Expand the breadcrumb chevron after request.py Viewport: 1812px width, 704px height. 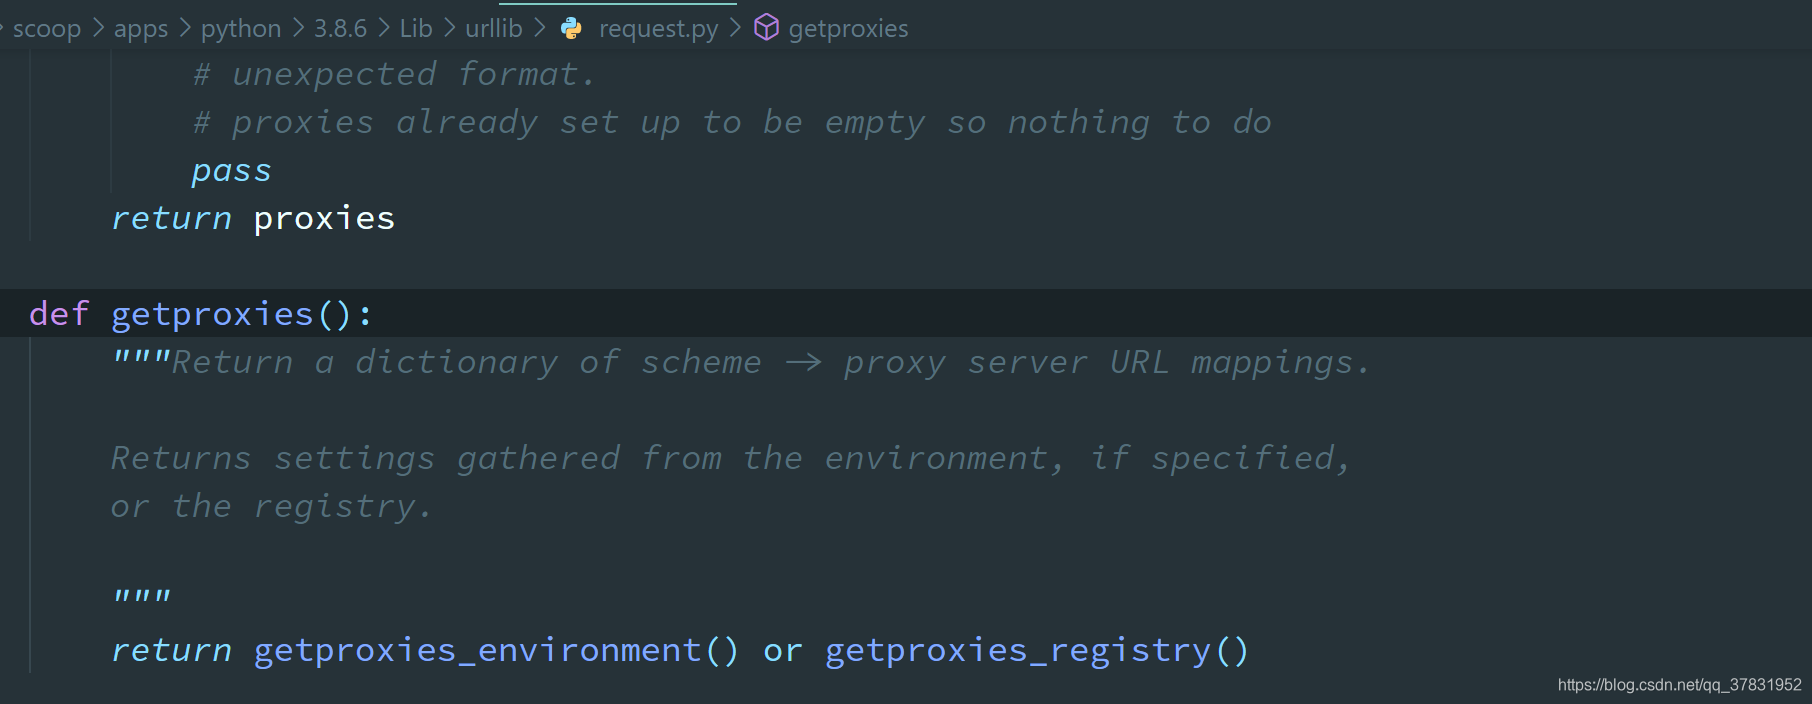tap(735, 28)
